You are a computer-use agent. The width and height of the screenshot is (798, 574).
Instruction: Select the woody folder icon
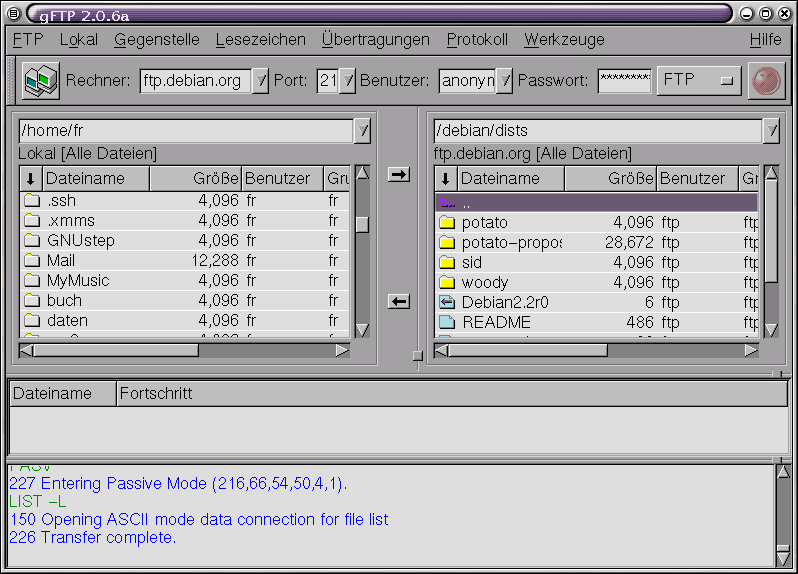coord(447,282)
